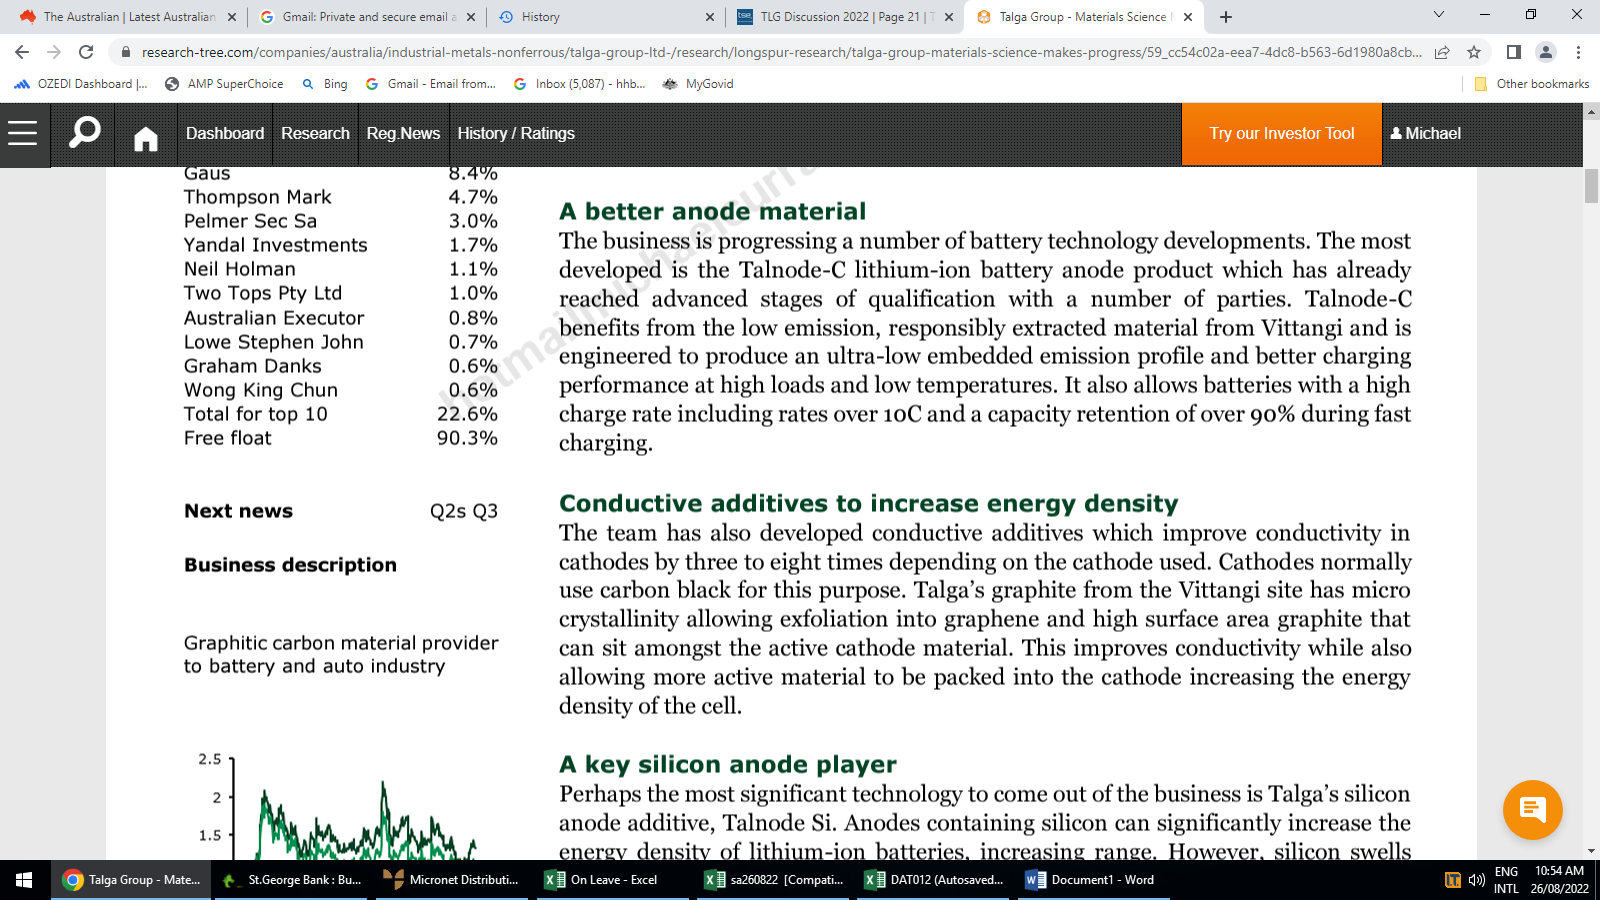Open History / Ratings in nav bar

tap(516, 133)
